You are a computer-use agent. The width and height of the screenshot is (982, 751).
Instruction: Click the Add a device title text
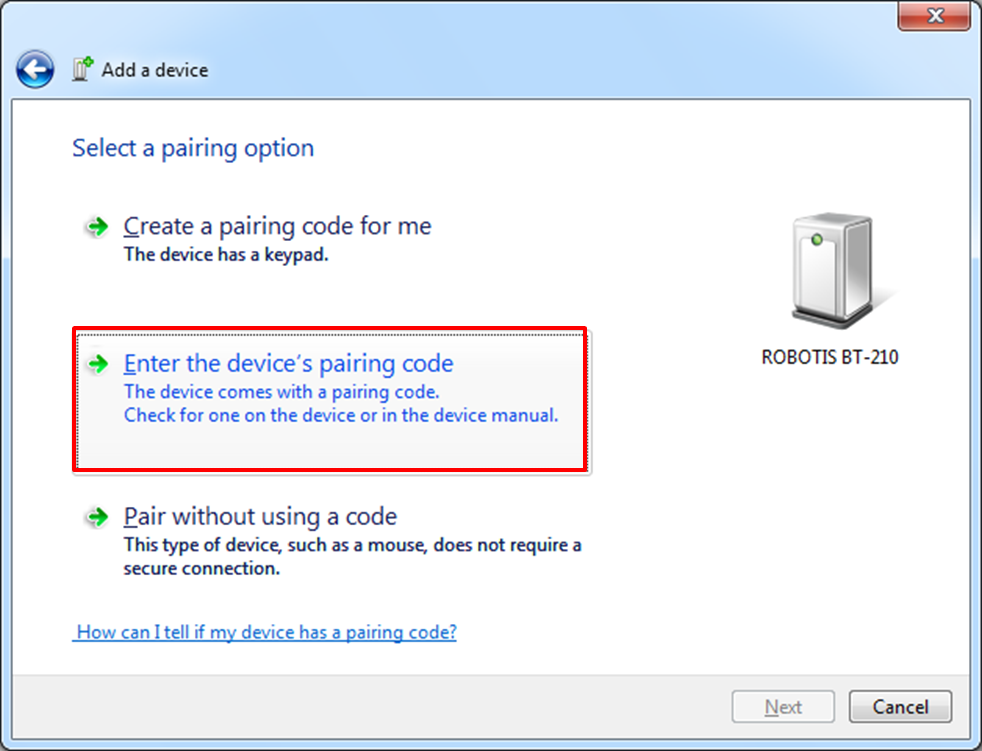[155, 70]
